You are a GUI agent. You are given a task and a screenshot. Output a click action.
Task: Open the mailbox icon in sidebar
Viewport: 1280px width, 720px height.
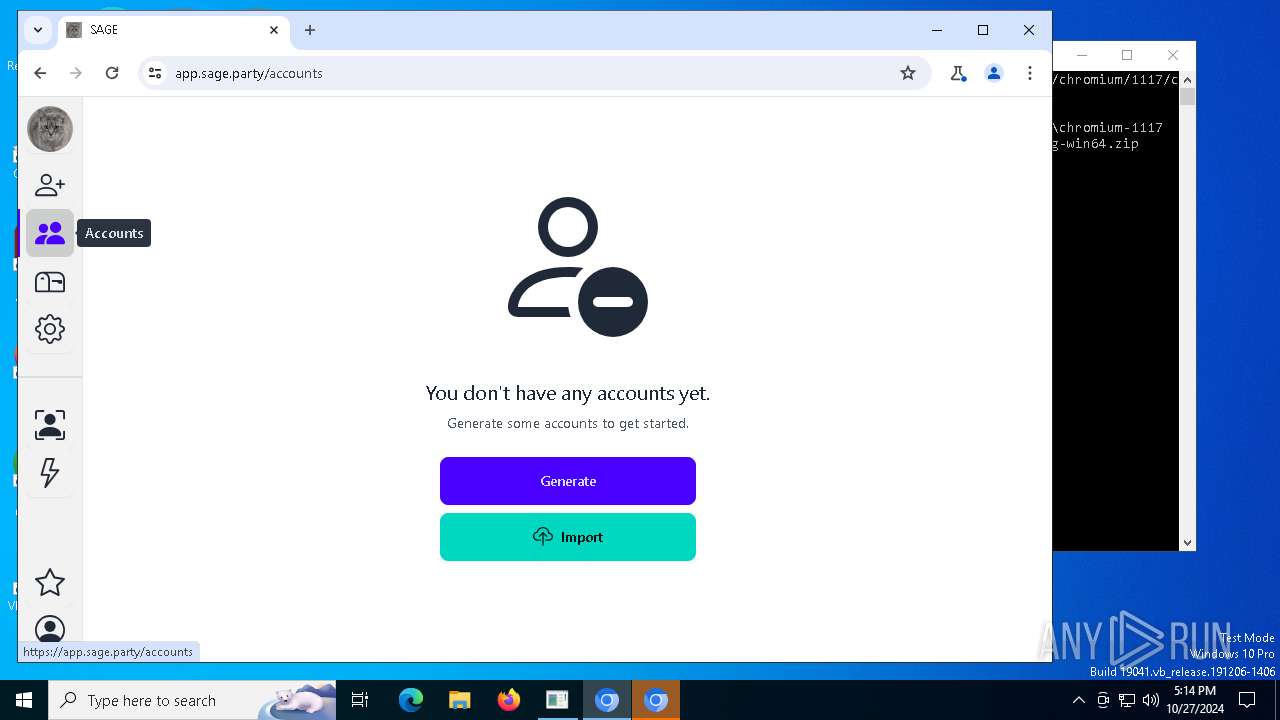pos(50,282)
